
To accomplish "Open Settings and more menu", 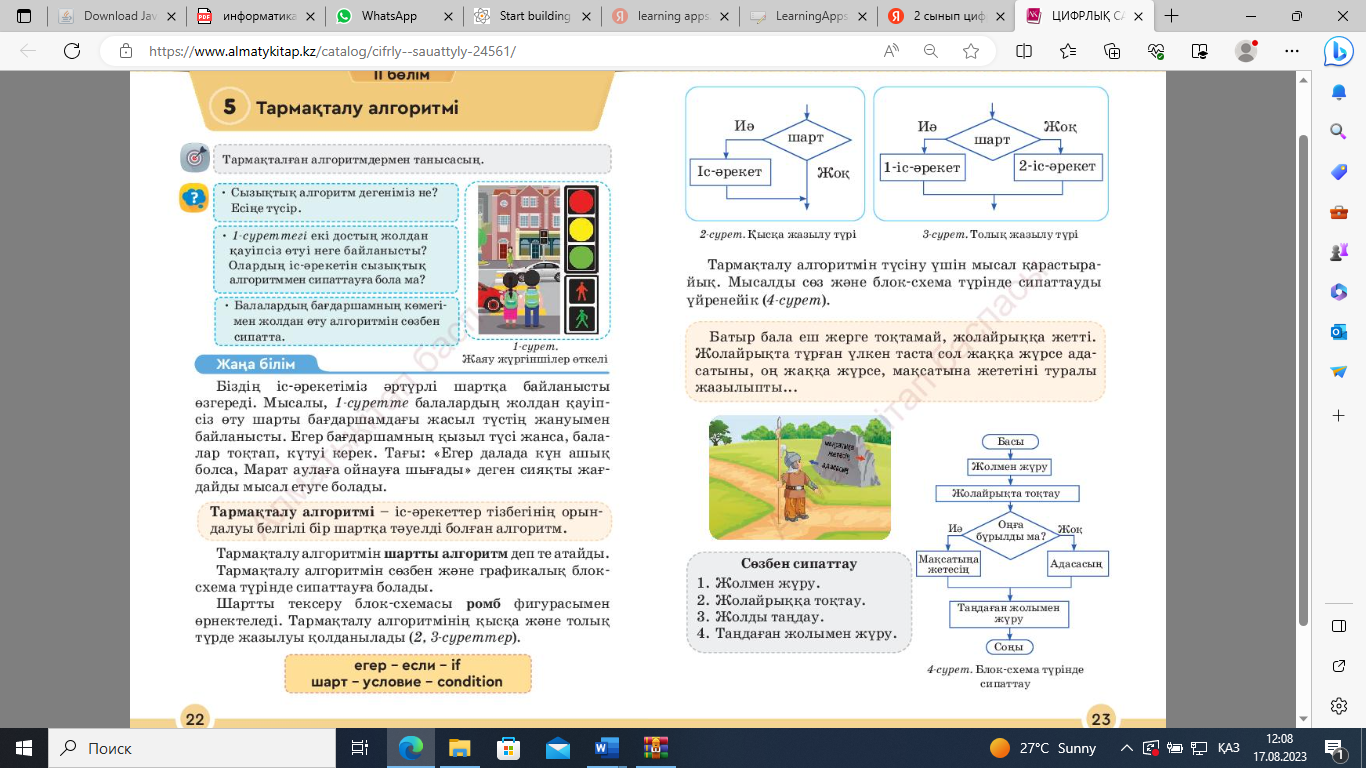I will tap(1290, 51).
